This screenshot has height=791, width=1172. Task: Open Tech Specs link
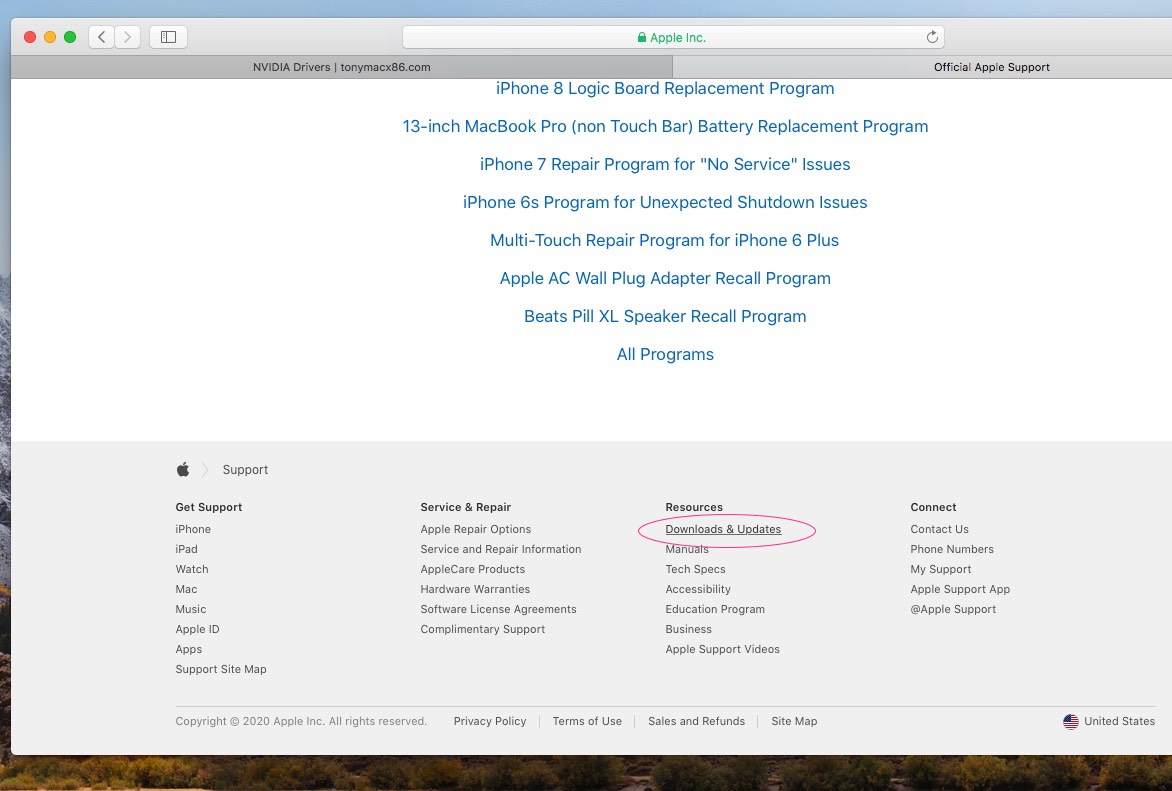[695, 569]
